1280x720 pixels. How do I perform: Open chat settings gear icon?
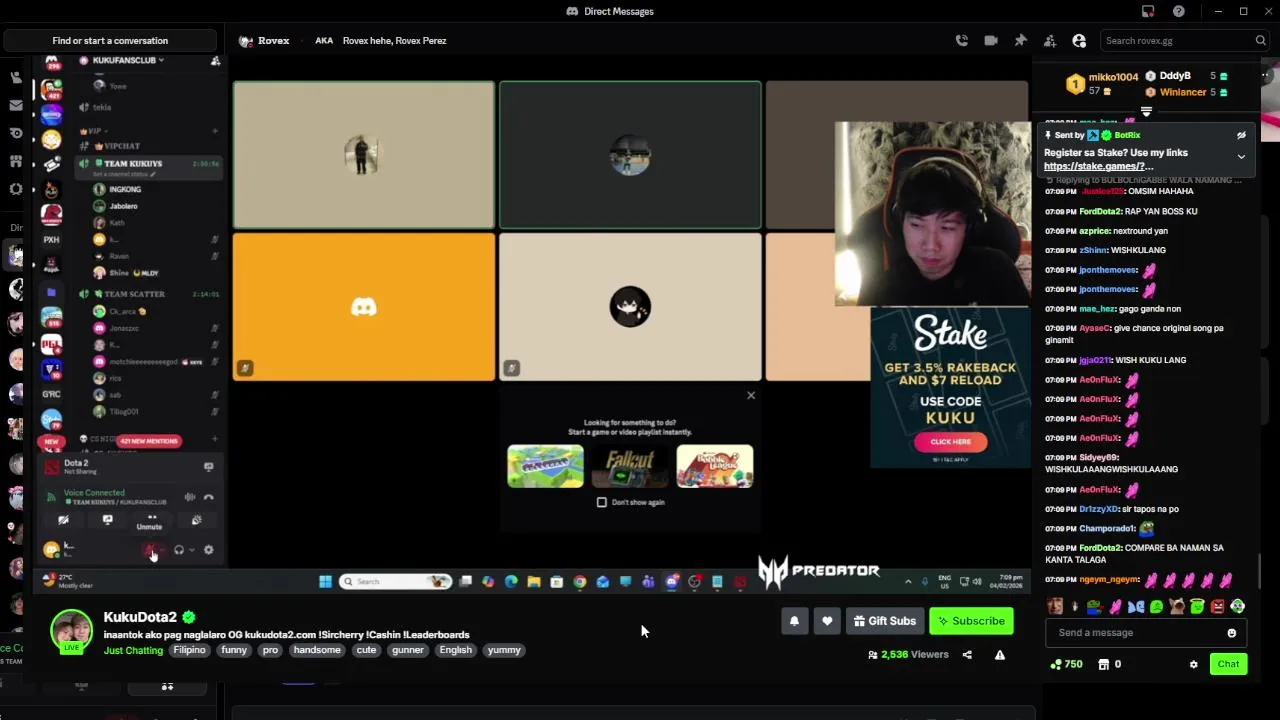pos(1193,664)
